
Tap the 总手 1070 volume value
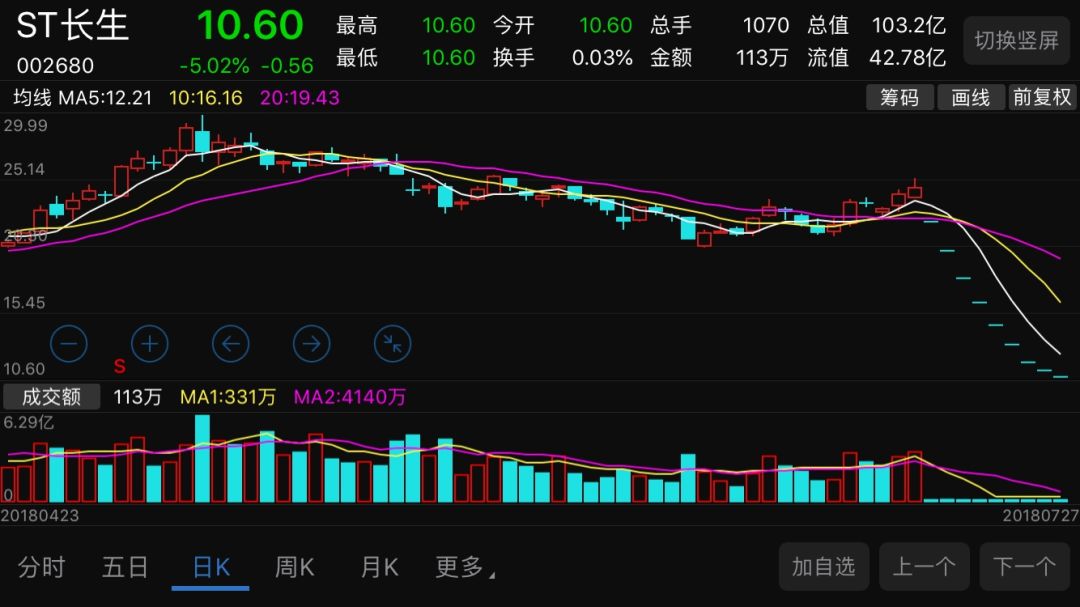tap(719, 25)
